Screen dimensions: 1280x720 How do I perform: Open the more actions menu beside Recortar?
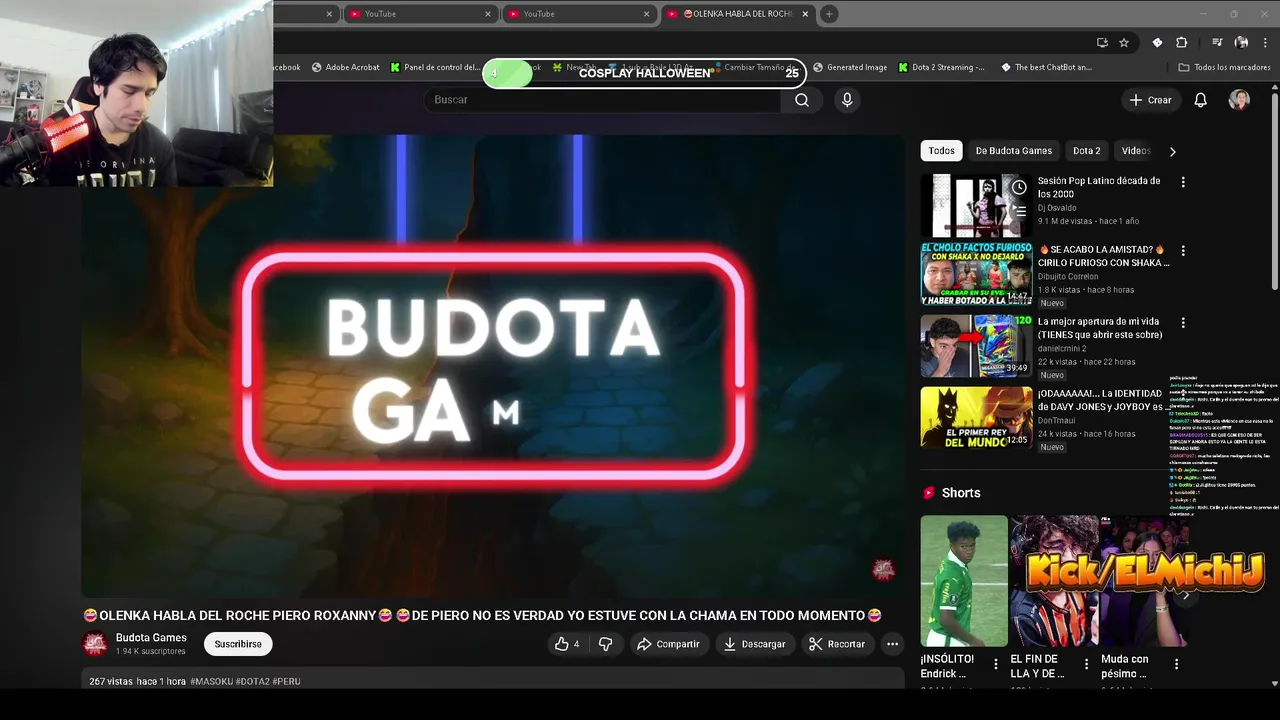(x=892, y=644)
